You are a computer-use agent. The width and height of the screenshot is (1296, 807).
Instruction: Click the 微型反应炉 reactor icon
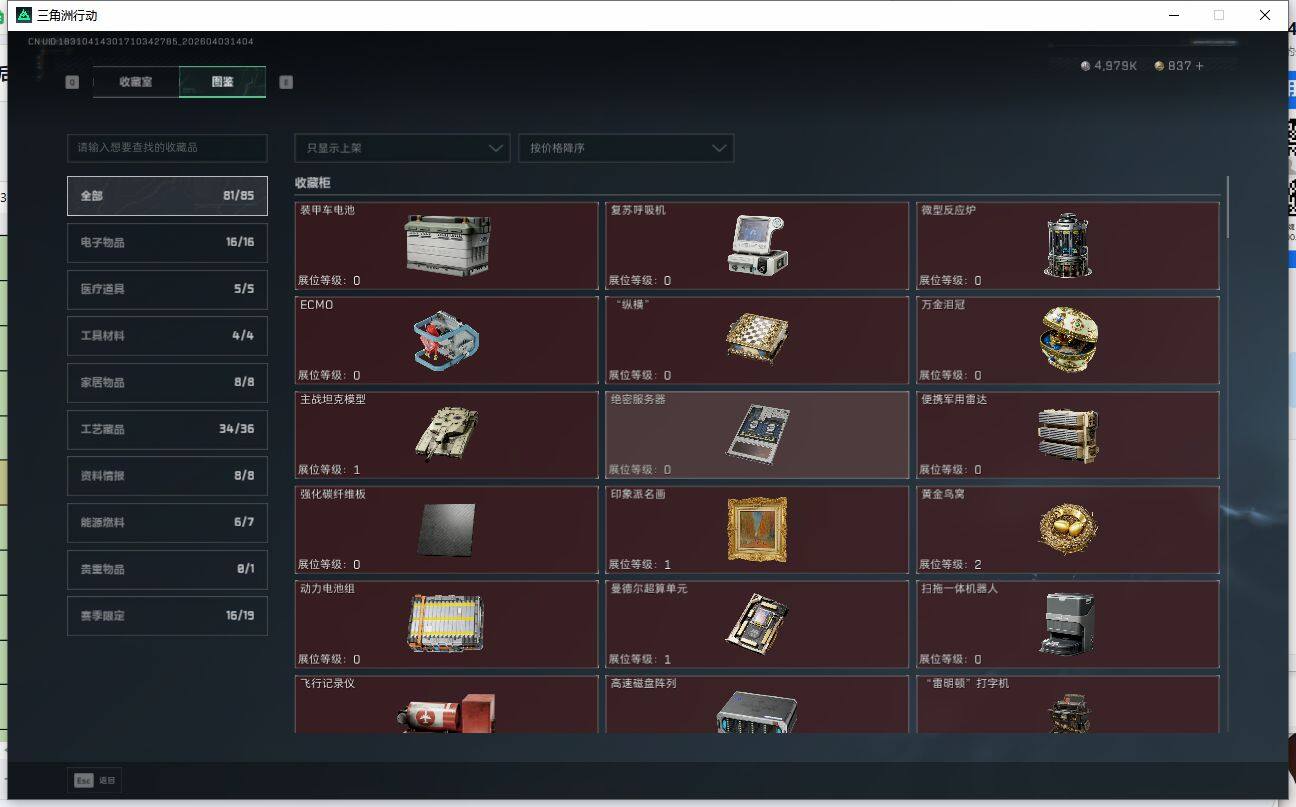1067,245
